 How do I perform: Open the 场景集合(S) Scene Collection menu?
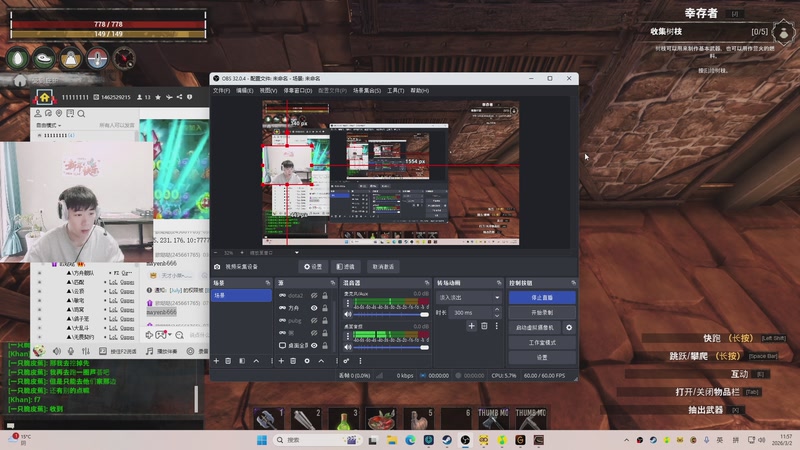click(367, 91)
